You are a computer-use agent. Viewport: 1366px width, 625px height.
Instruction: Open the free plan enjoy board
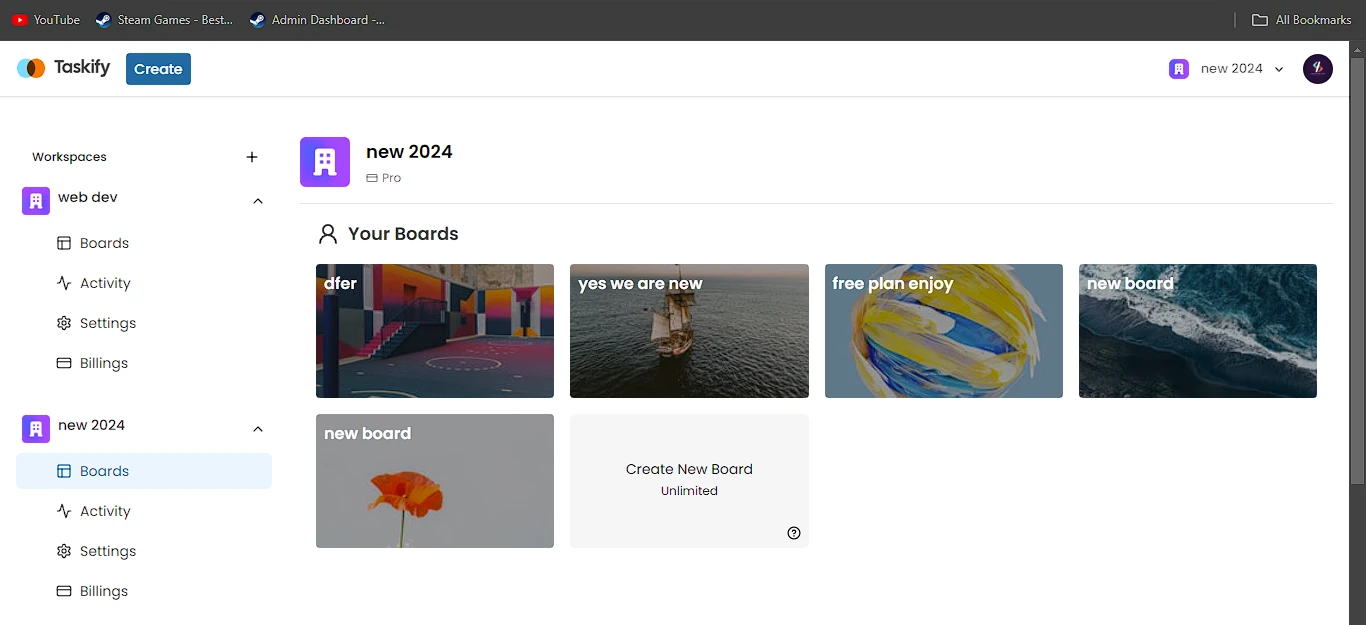(x=944, y=331)
